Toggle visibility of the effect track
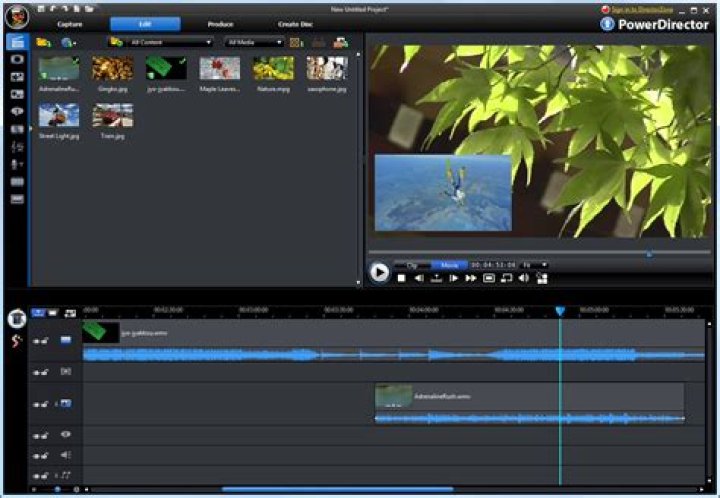Image resolution: width=720 pixels, height=498 pixels. pos(37,373)
